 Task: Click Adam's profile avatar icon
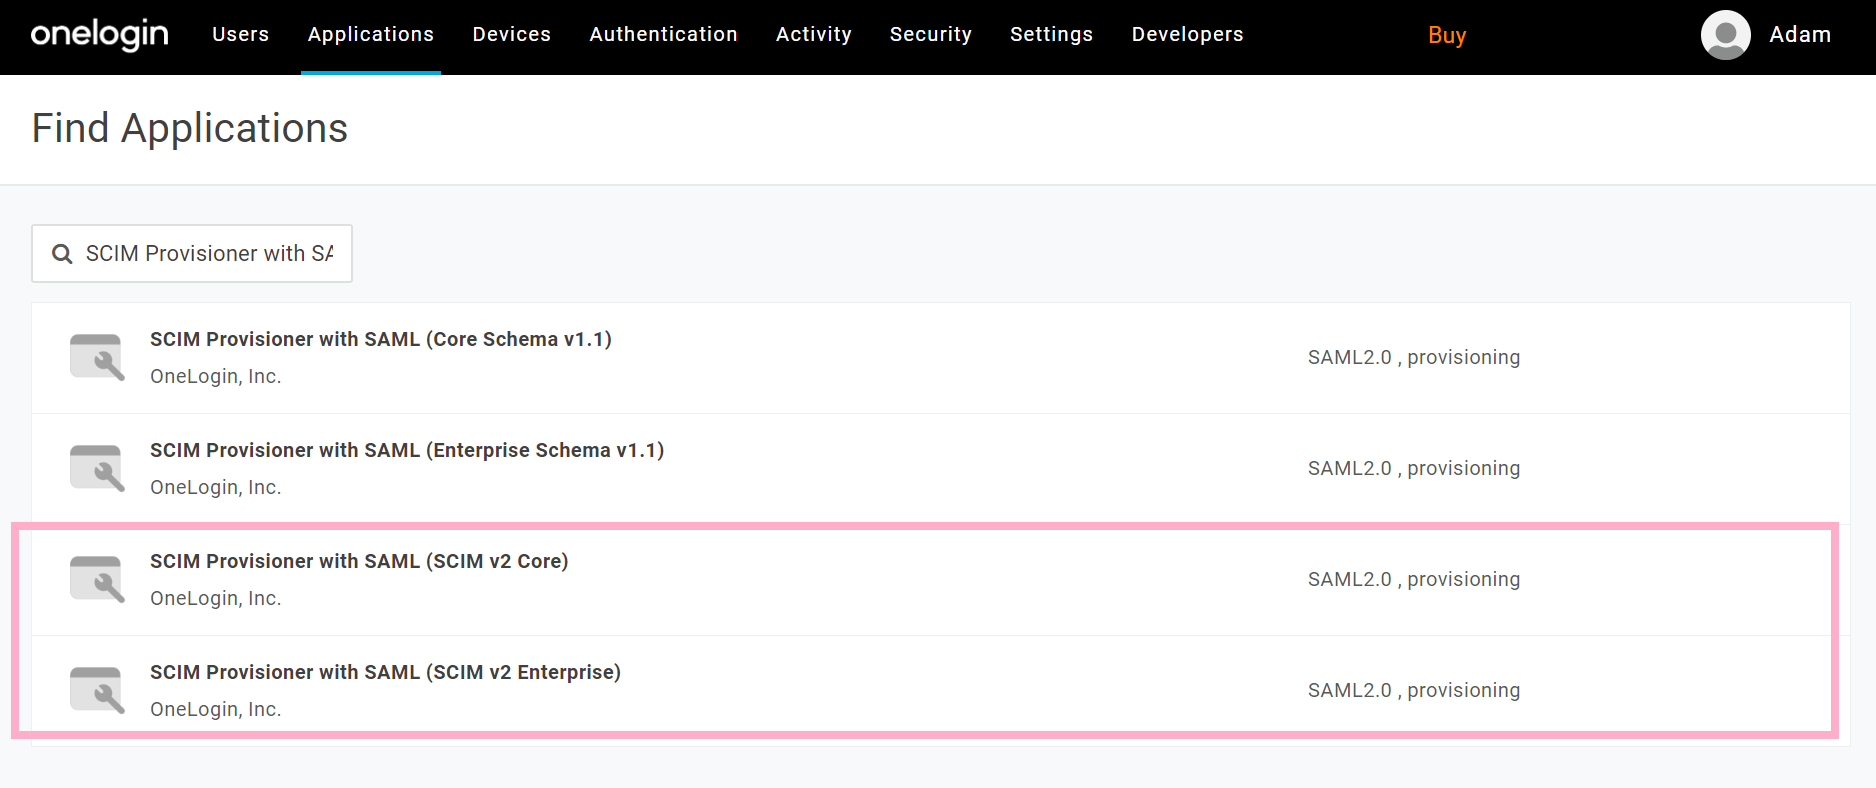(x=1725, y=35)
